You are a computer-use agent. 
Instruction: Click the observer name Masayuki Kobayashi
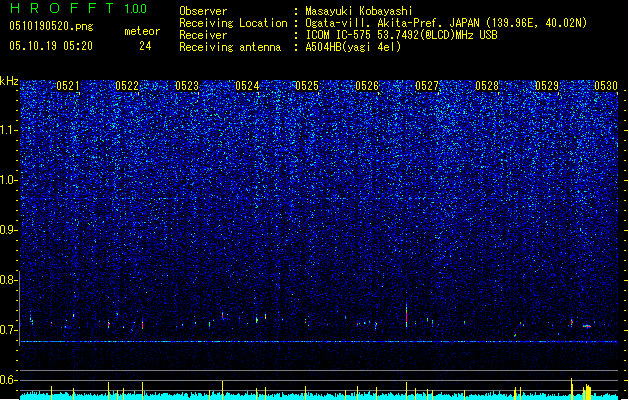click(358, 11)
